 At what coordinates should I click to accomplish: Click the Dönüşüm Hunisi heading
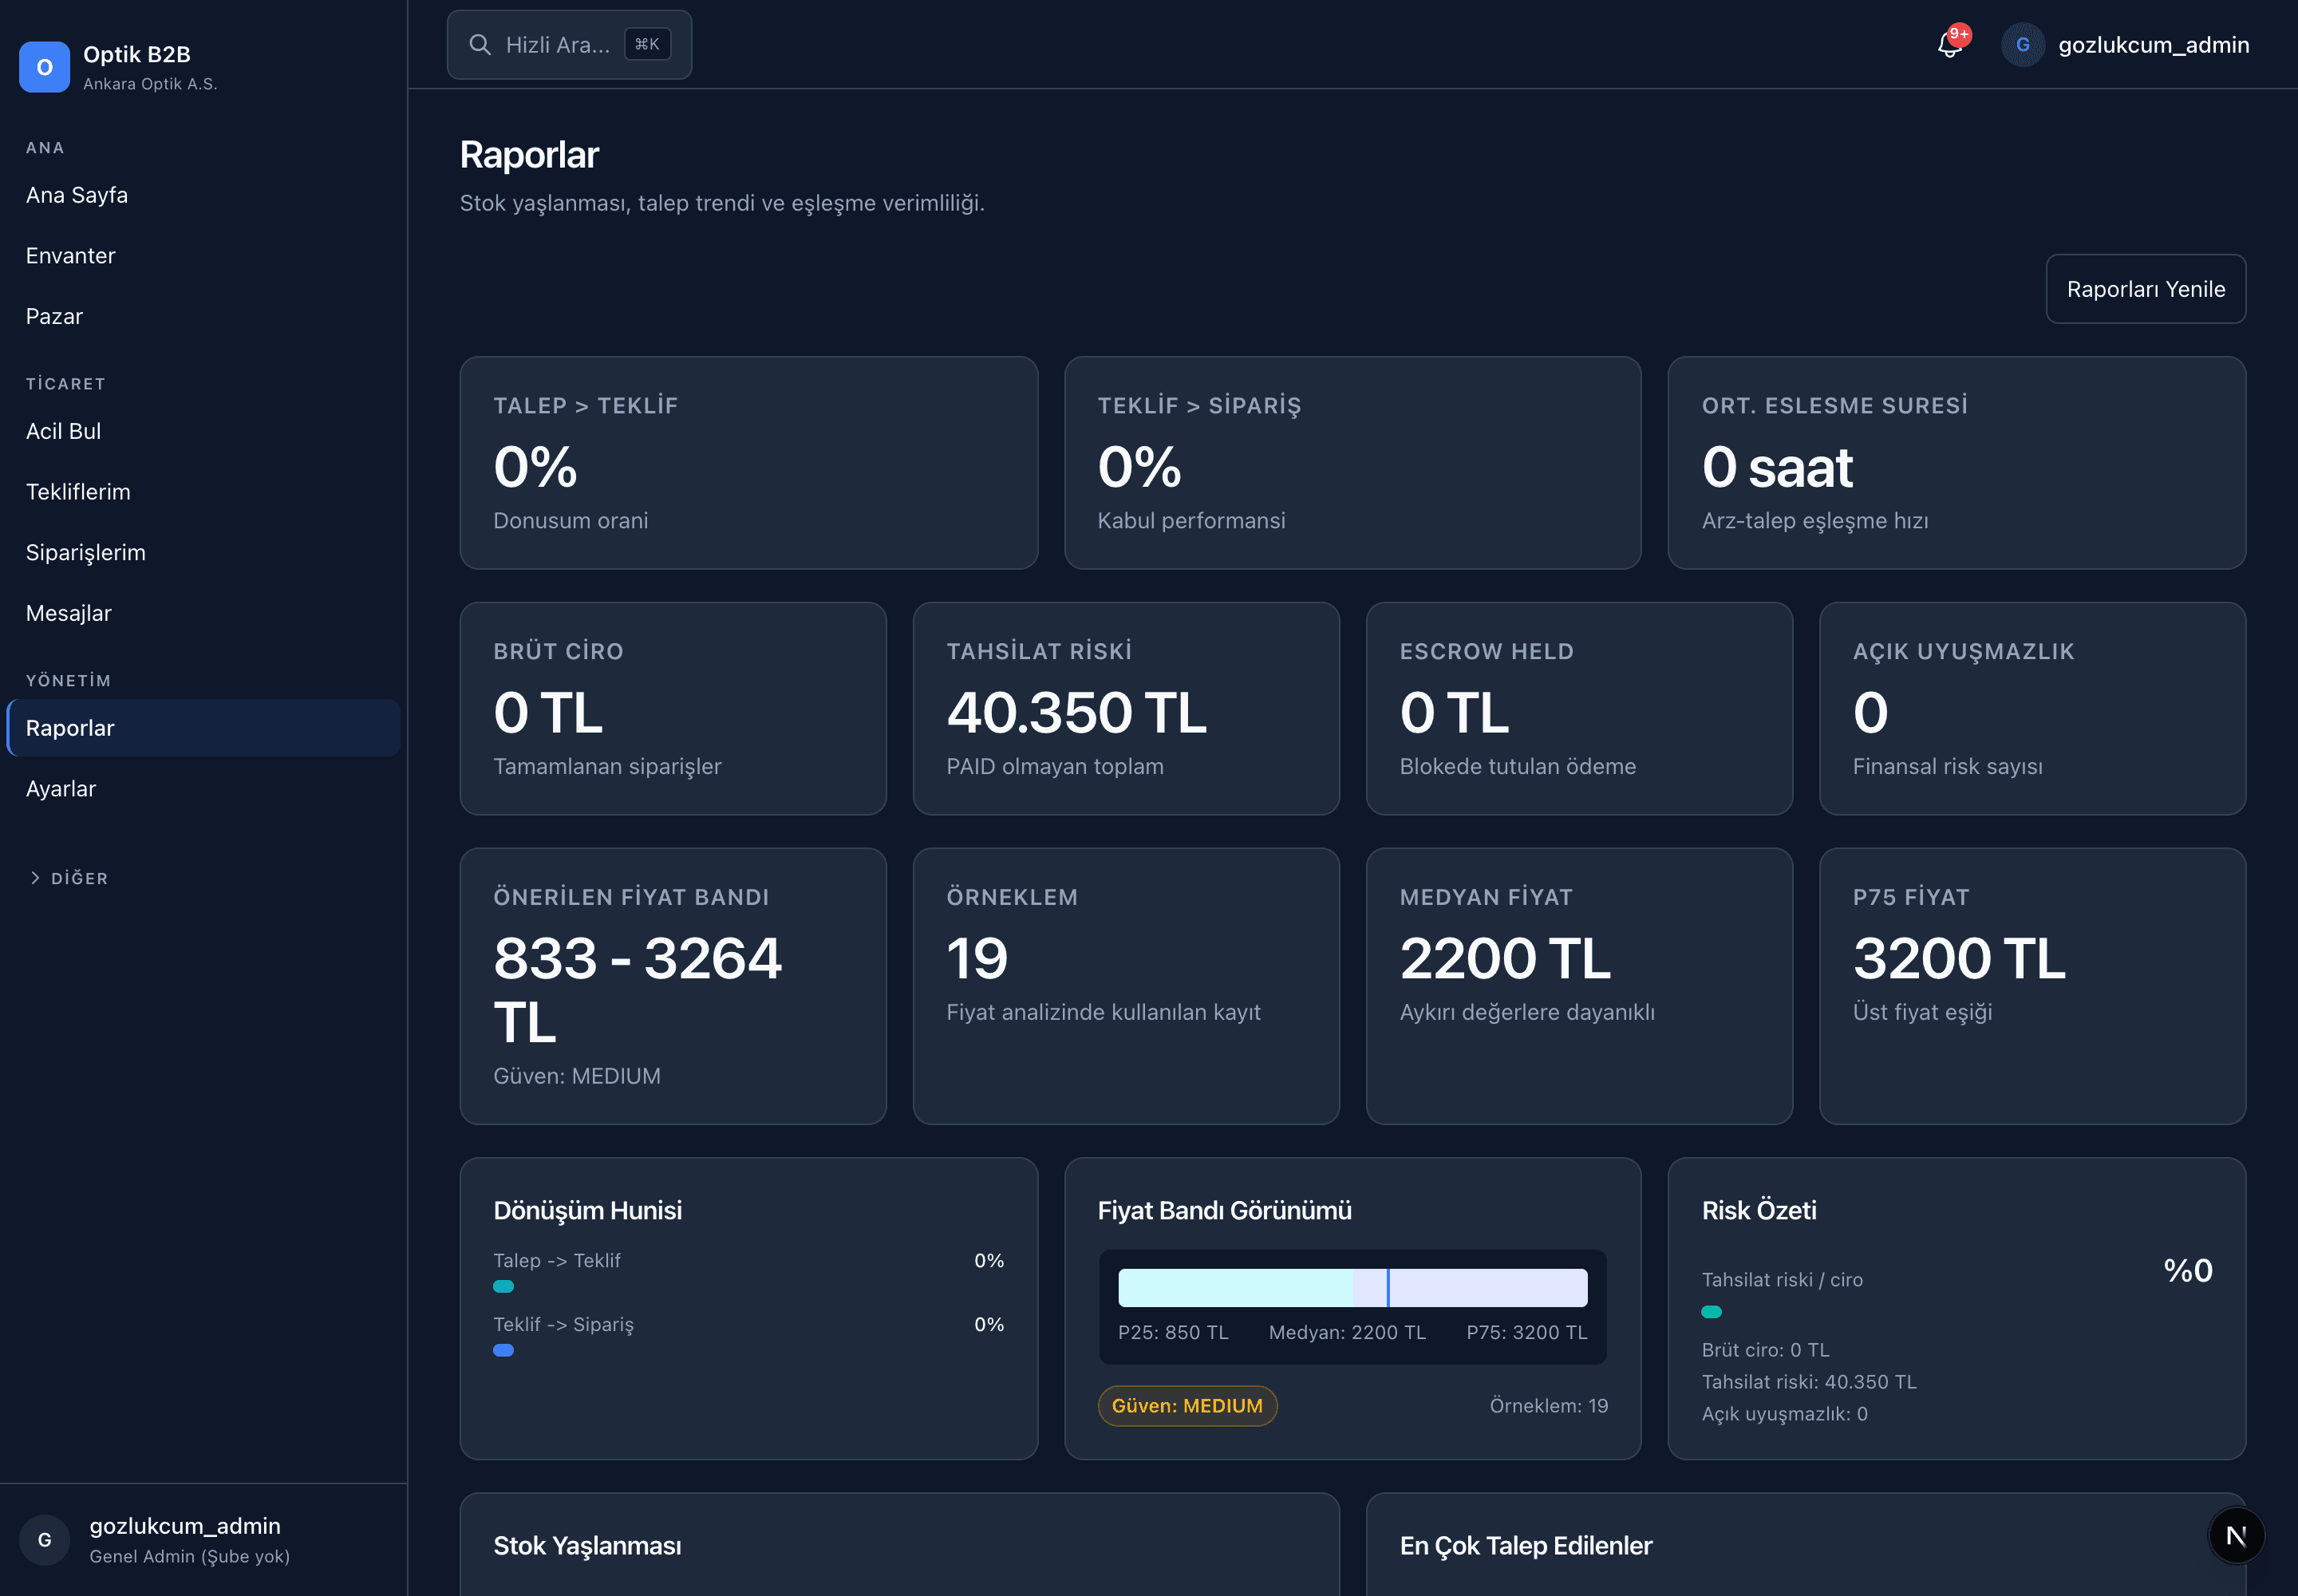pyautogui.click(x=588, y=1211)
